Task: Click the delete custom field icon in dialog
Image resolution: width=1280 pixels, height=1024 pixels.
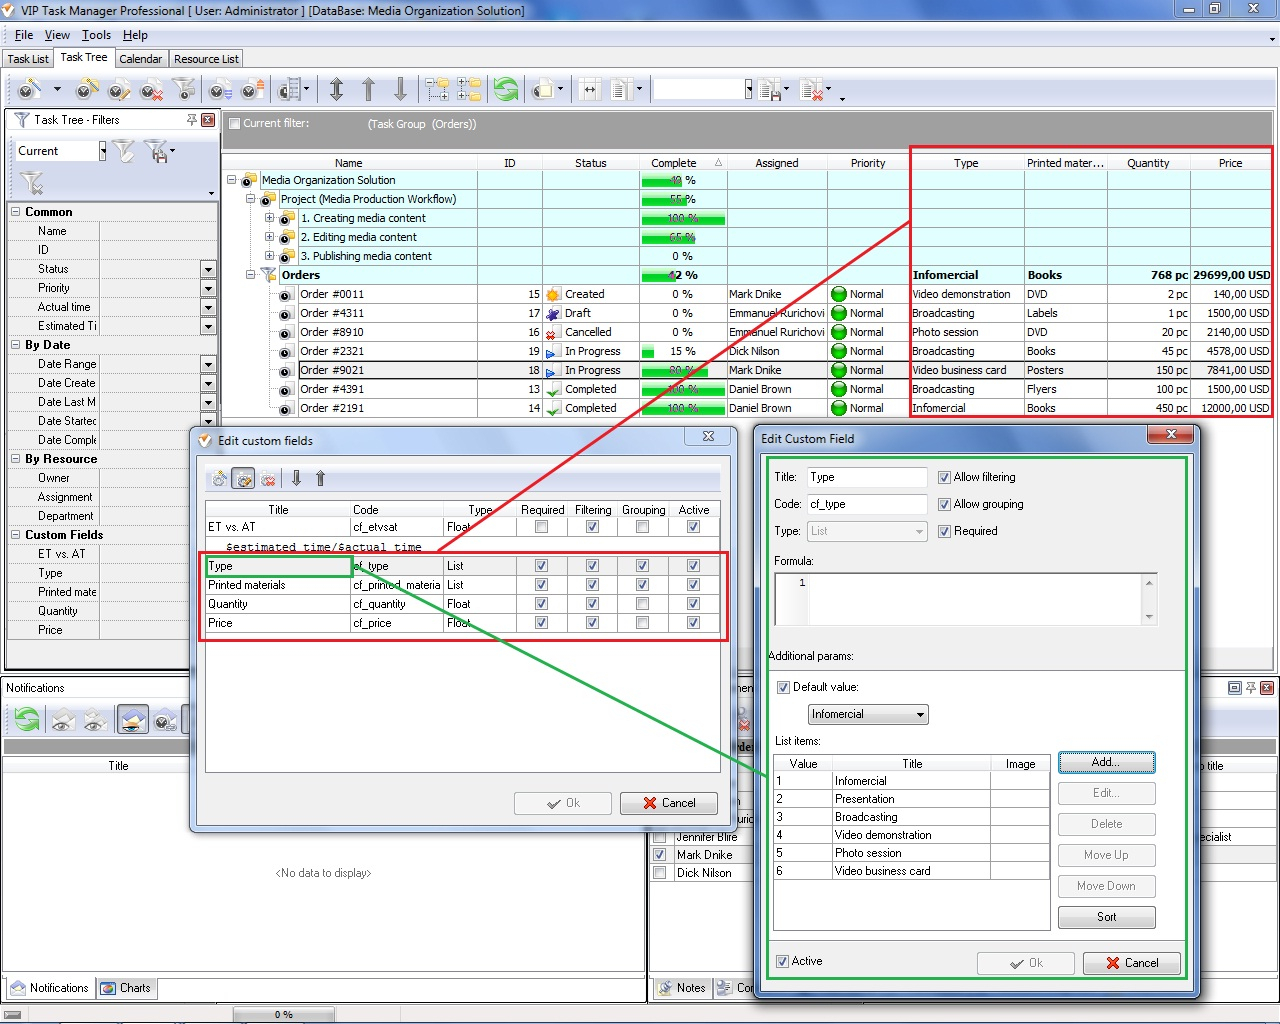Action: tap(268, 479)
